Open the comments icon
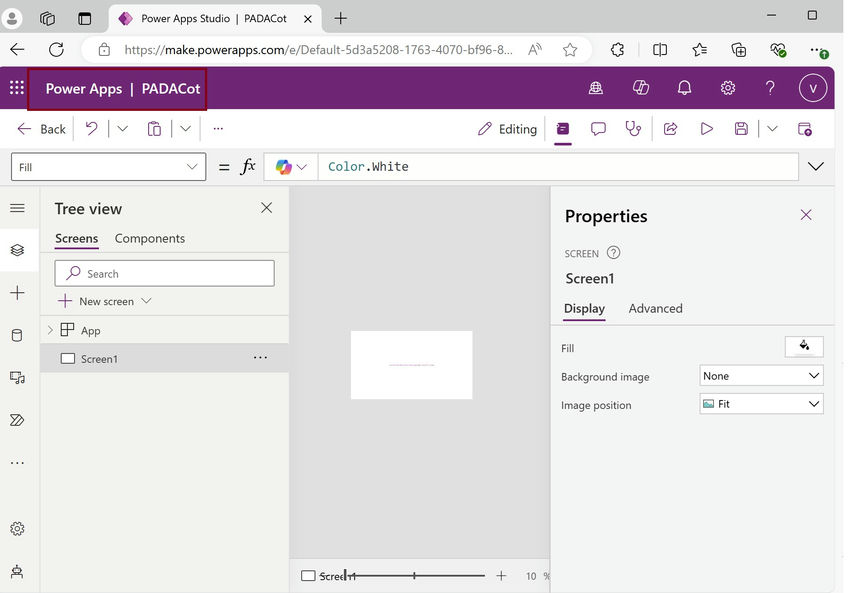This screenshot has height=593, width=850. (x=598, y=129)
